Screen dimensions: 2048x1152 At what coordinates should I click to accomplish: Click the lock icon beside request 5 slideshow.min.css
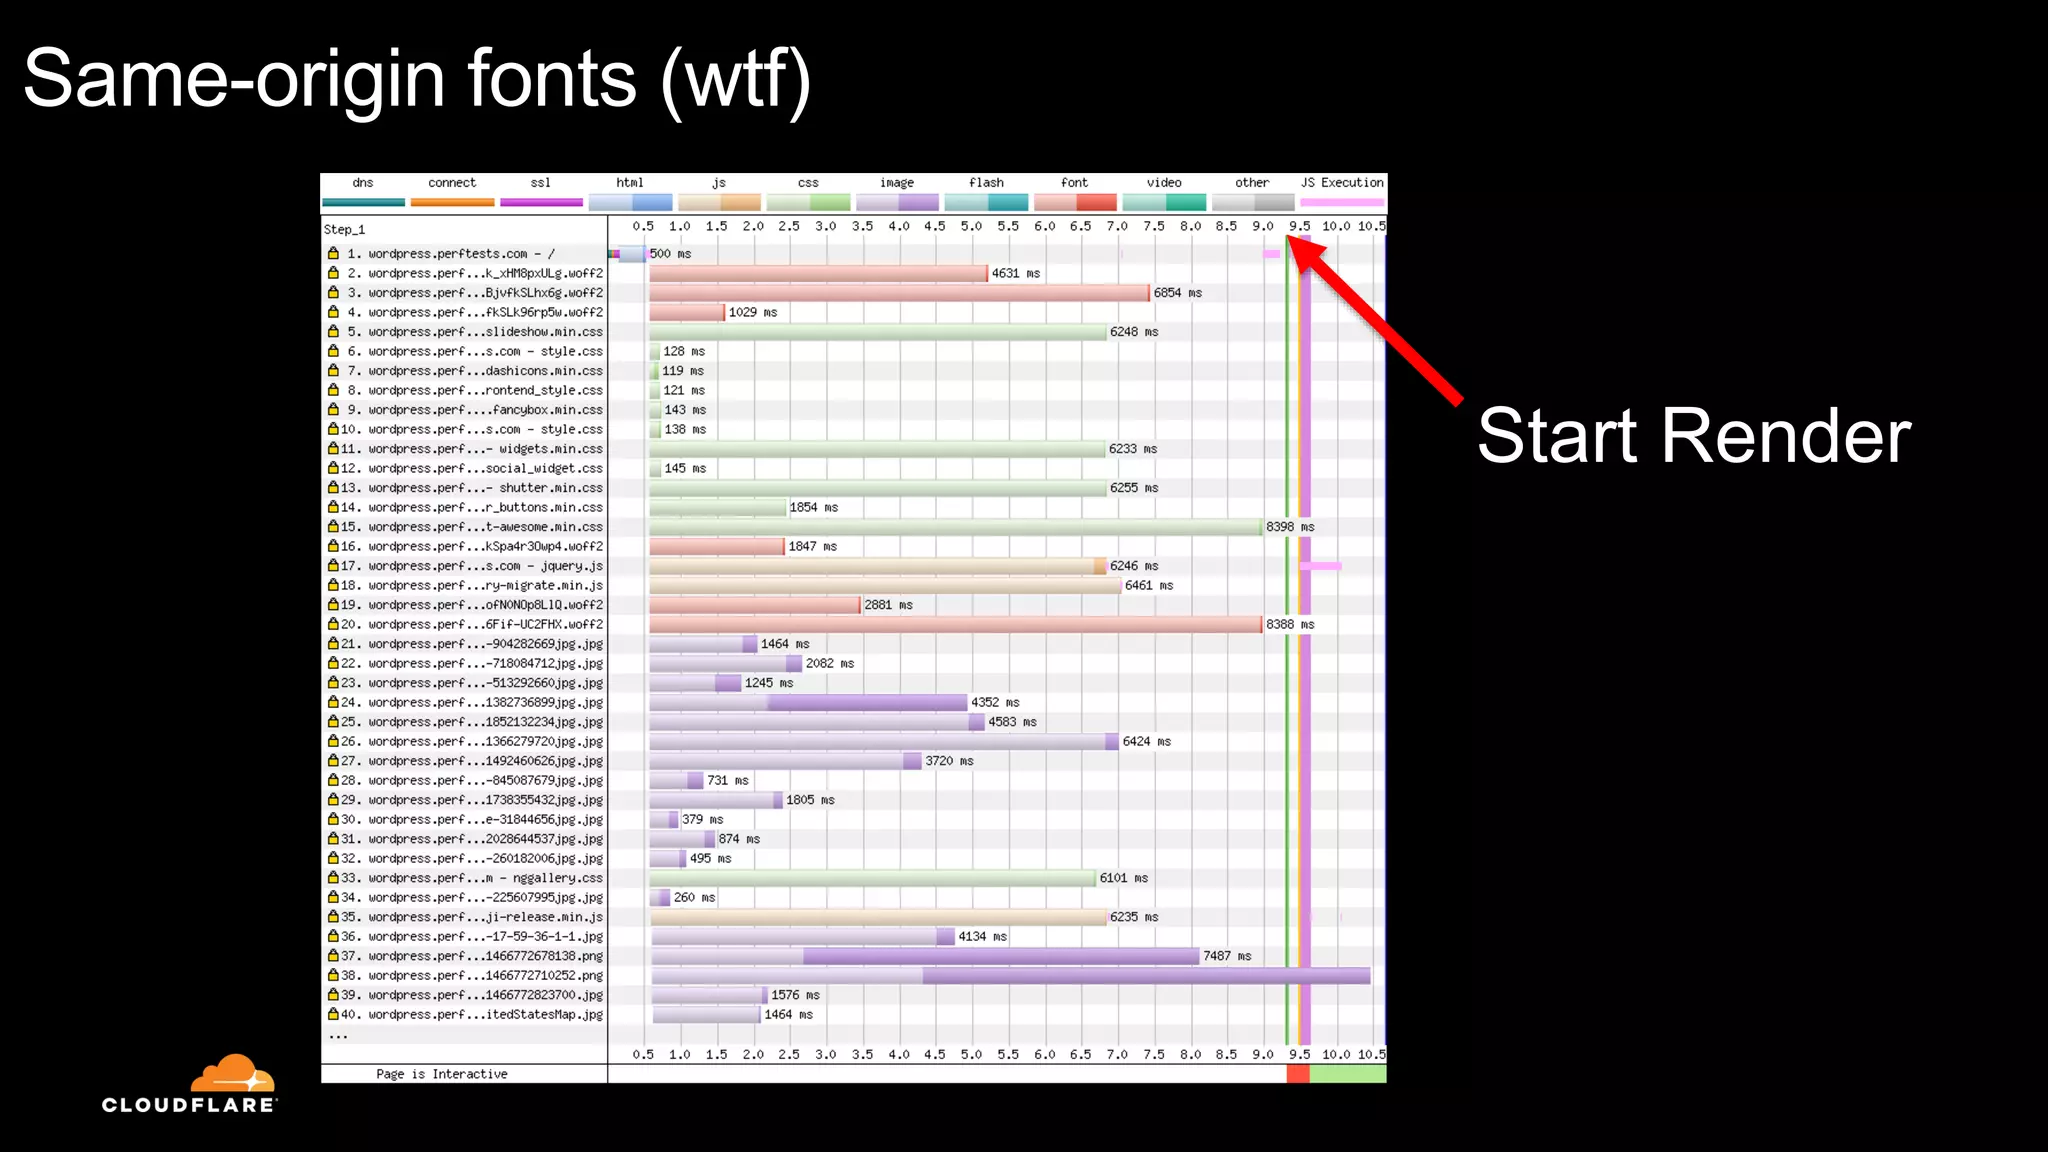tap(333, 332)
